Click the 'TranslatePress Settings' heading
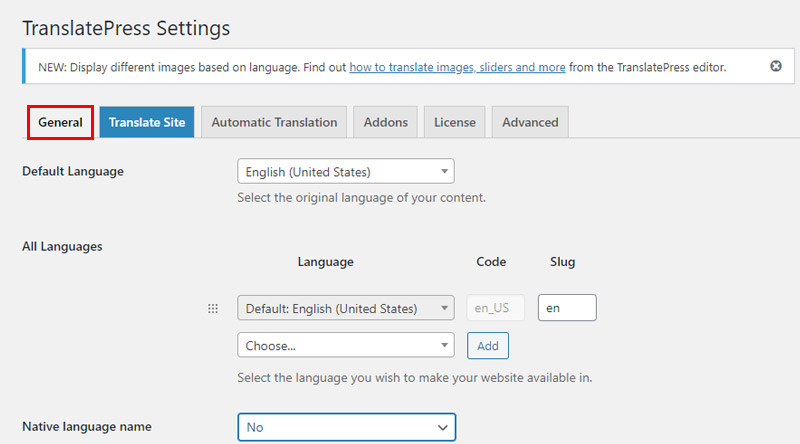The width and height of the screenshot is (800, 444). [x=126, y=28]
